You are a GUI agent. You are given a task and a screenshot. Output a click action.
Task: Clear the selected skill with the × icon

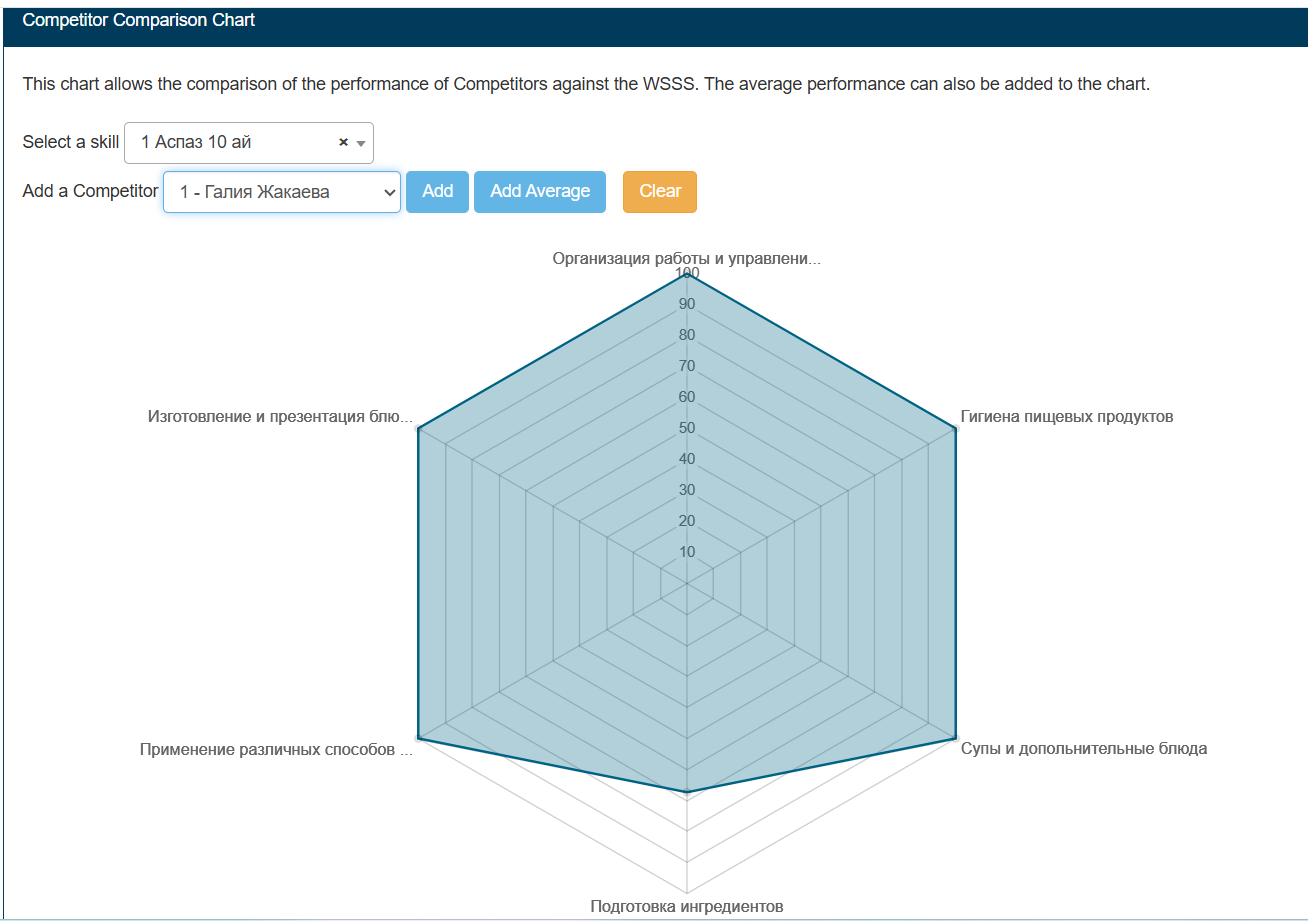[x=343, y=142]
